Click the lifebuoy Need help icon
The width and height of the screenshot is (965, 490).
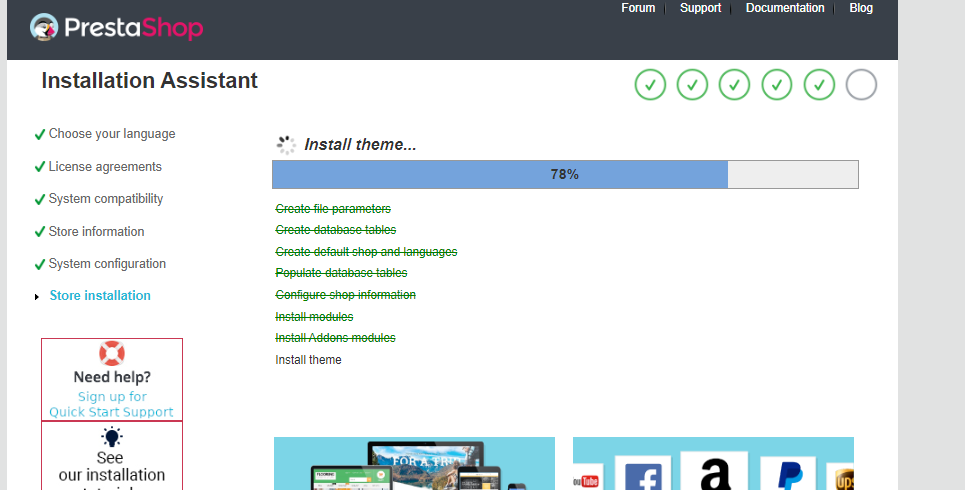112,353
